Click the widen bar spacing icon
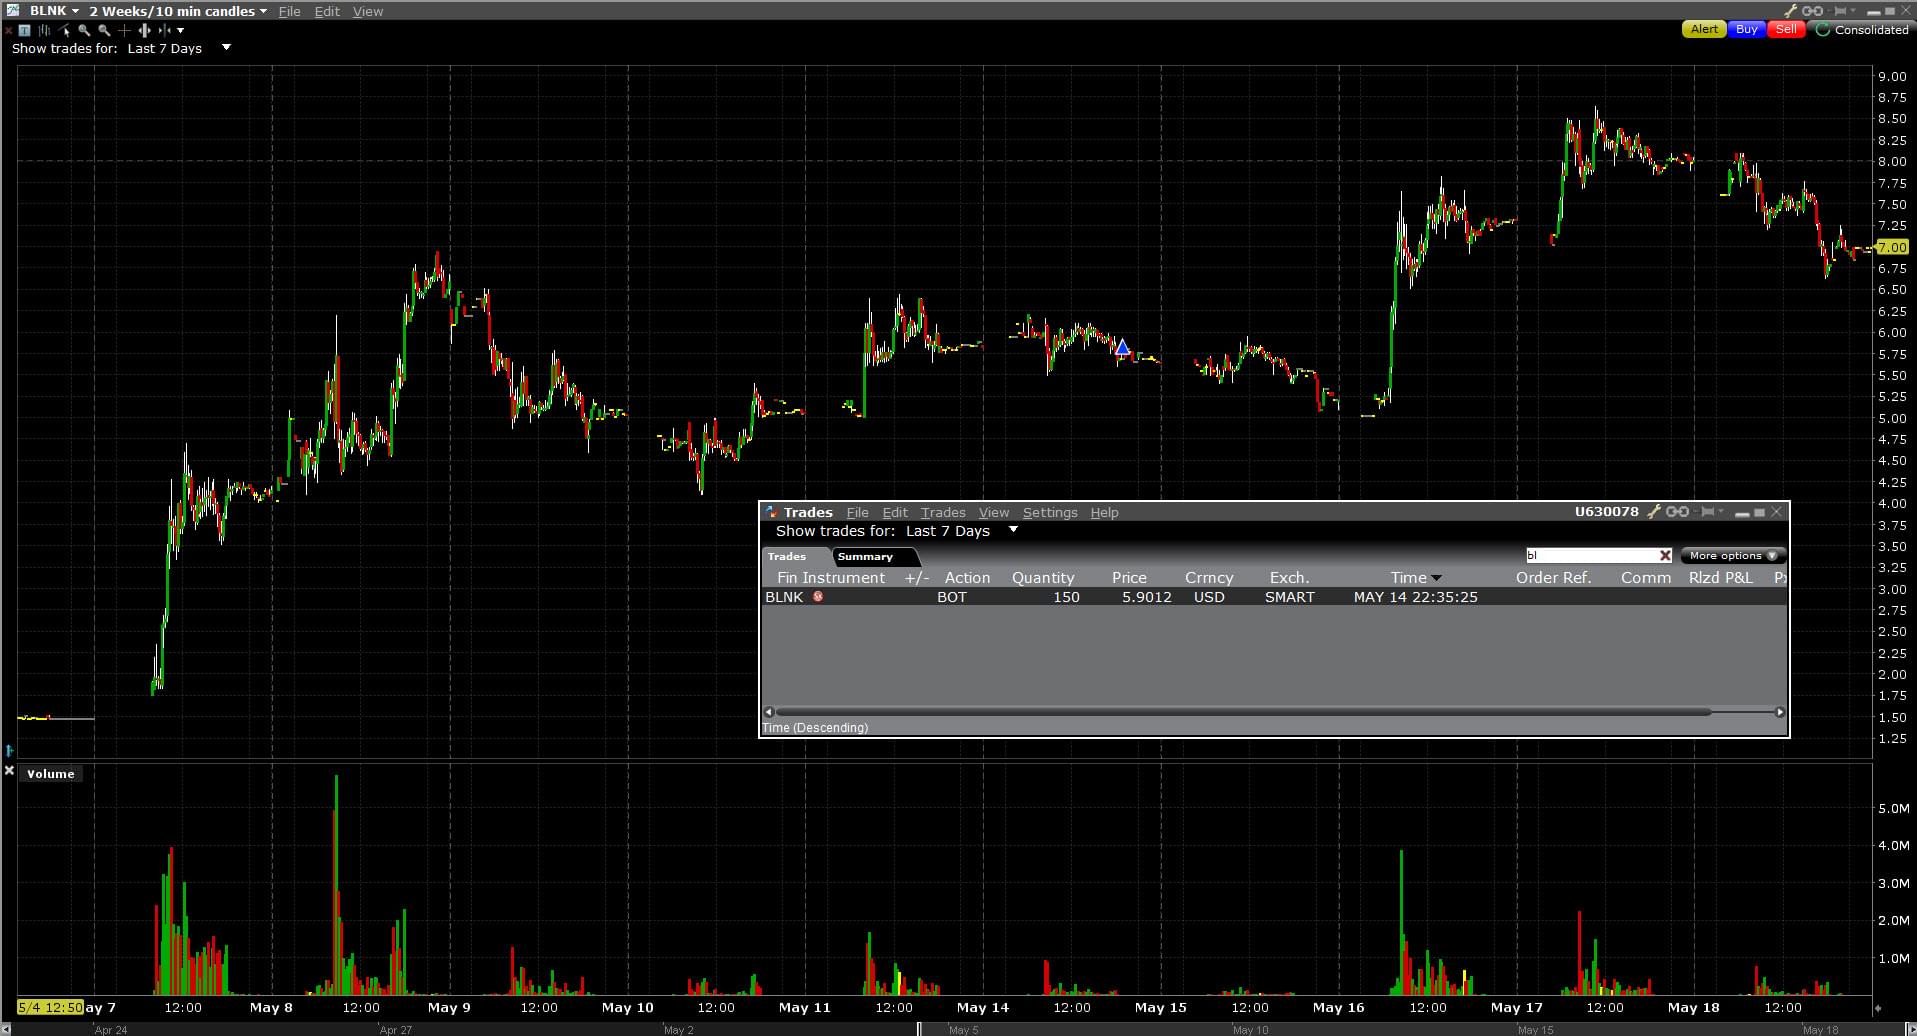This screenshot has height=1036, width=1917. (145, 30)
